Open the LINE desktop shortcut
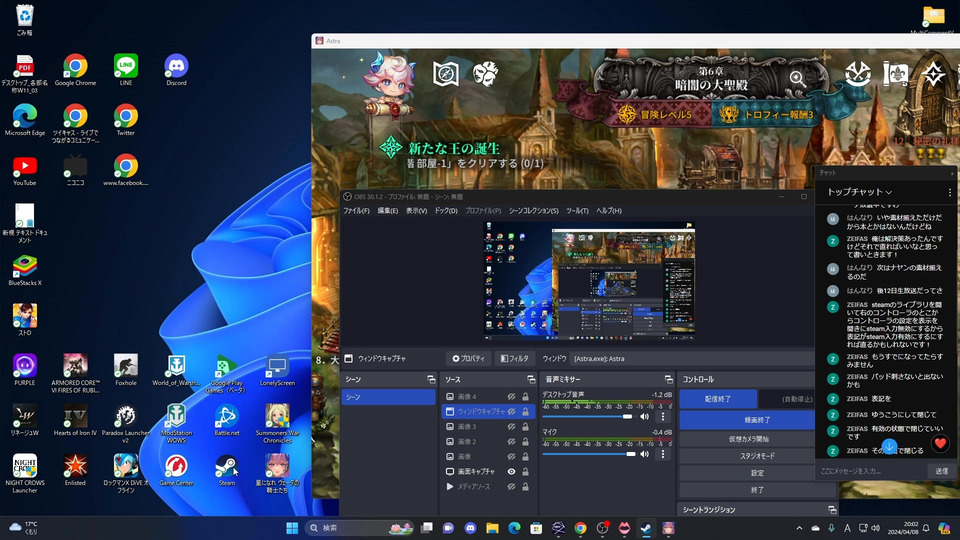 126,70
